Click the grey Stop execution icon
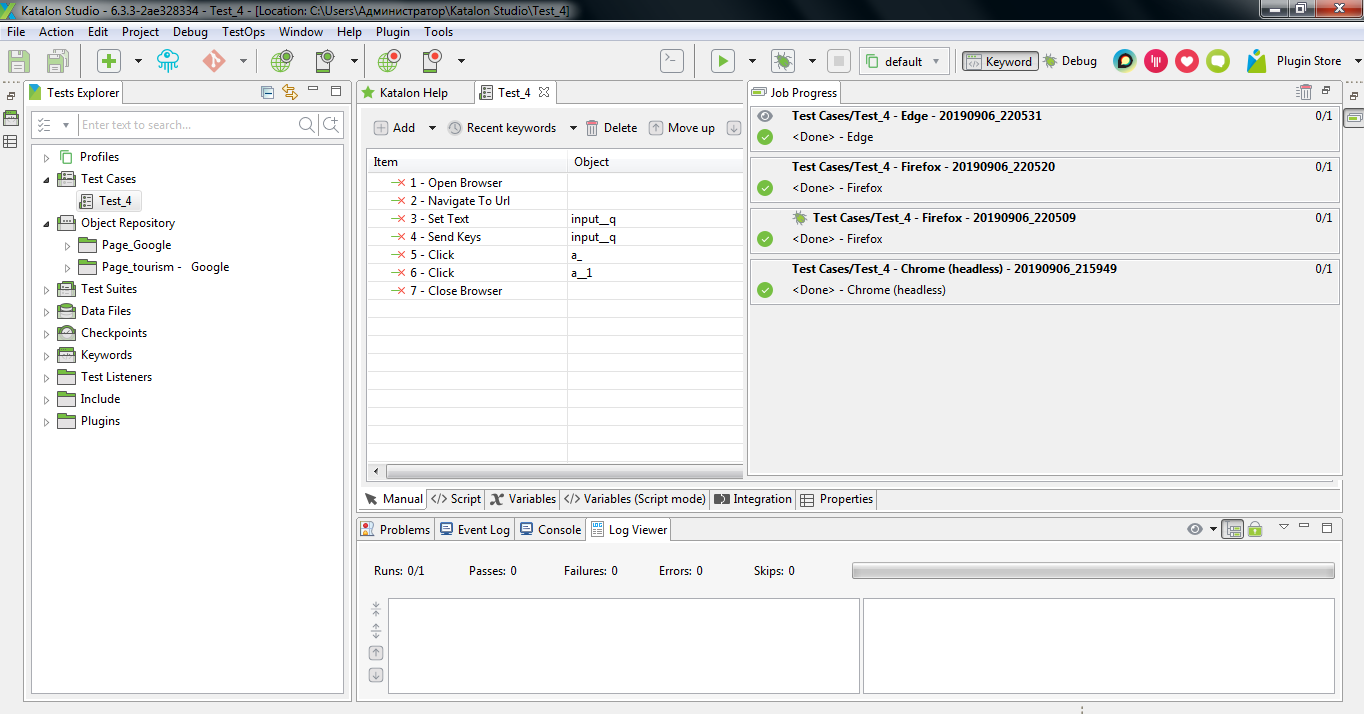 pyautogui.click(x=839, y=61)
